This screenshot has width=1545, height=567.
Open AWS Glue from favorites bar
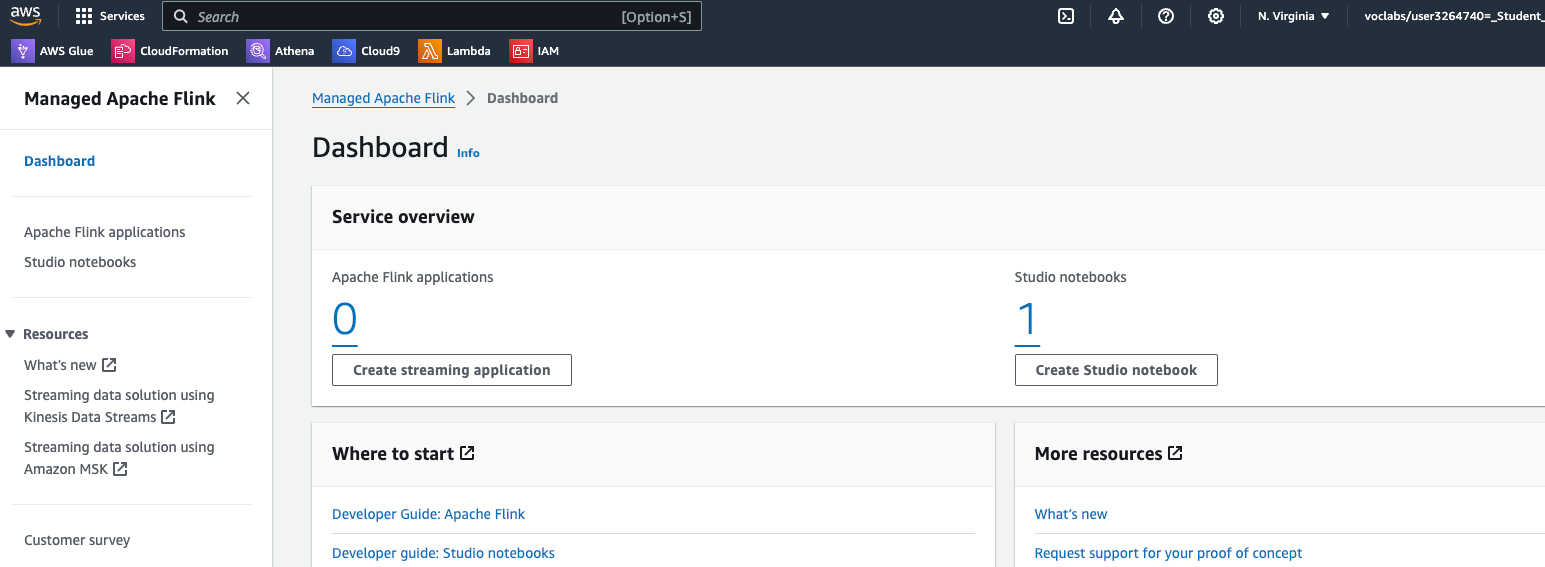click(x=53, y=51)
